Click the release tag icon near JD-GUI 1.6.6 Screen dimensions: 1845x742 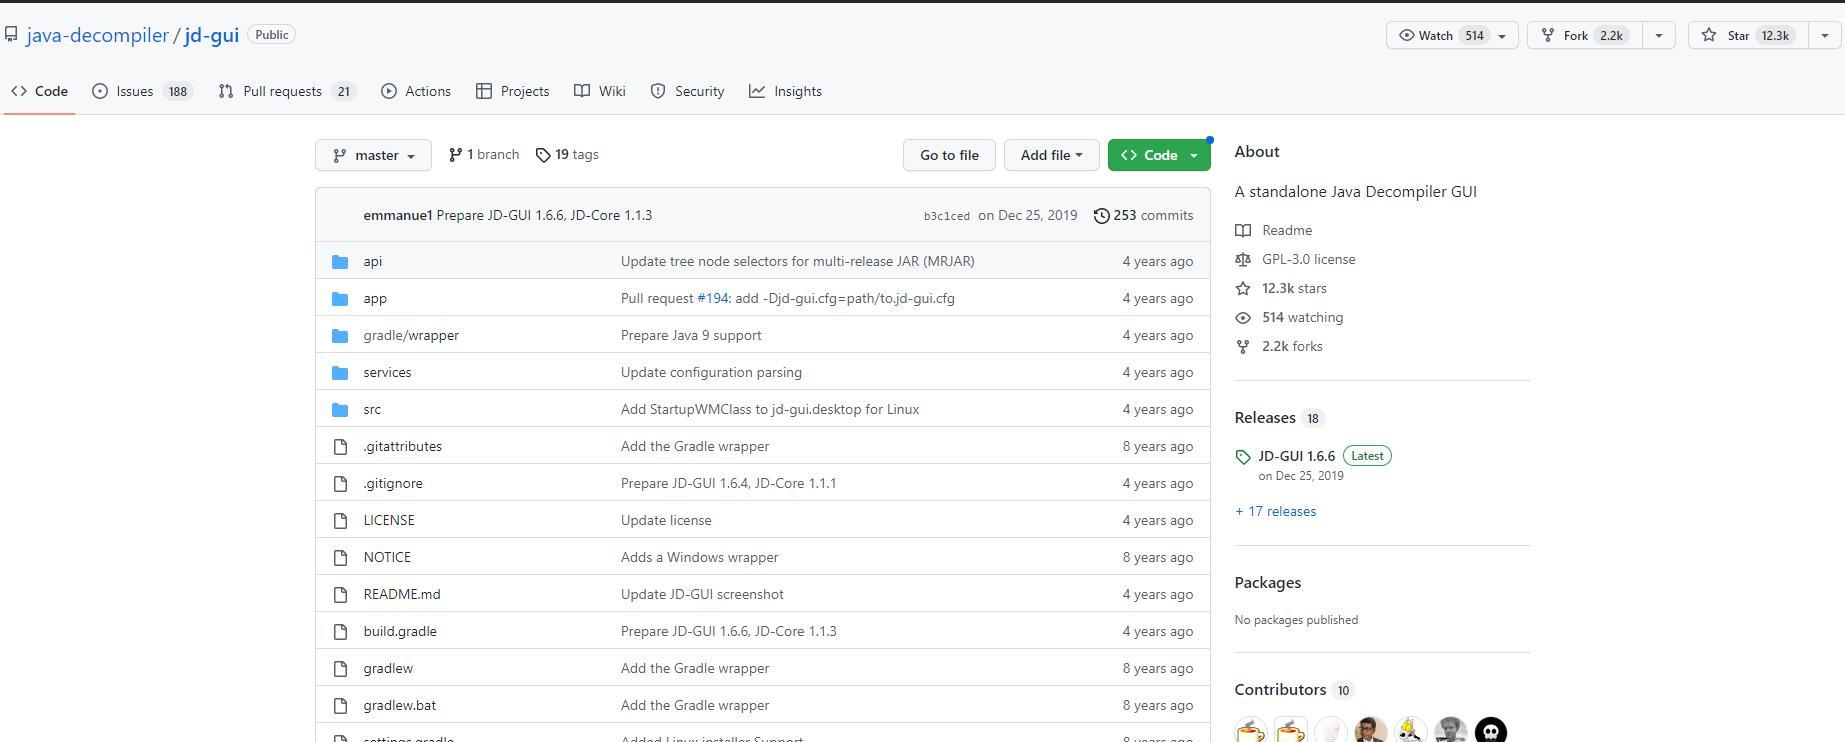click(1243, 457)
